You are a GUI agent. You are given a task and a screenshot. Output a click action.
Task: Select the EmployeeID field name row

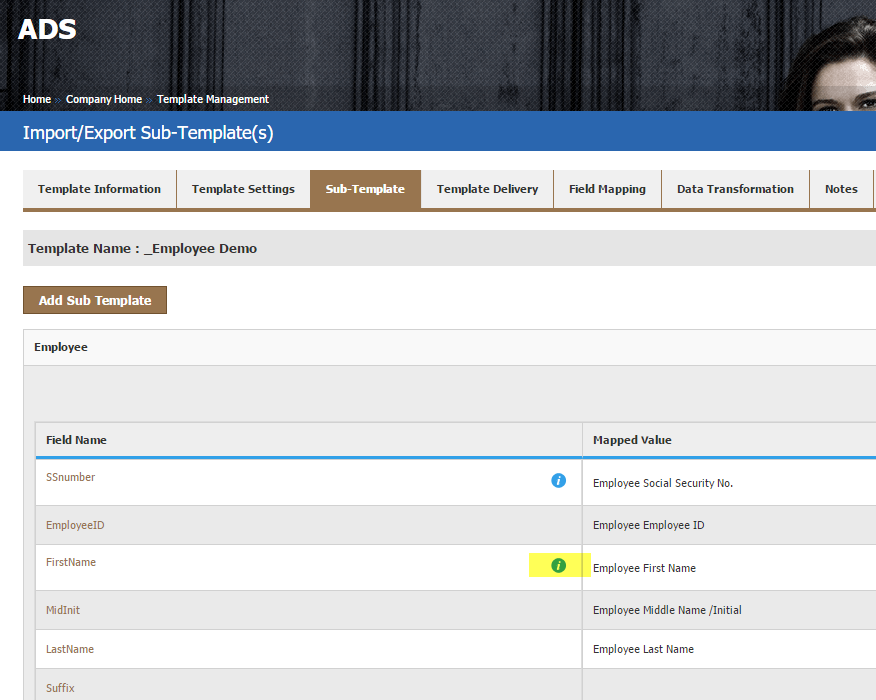click(75, 525)
